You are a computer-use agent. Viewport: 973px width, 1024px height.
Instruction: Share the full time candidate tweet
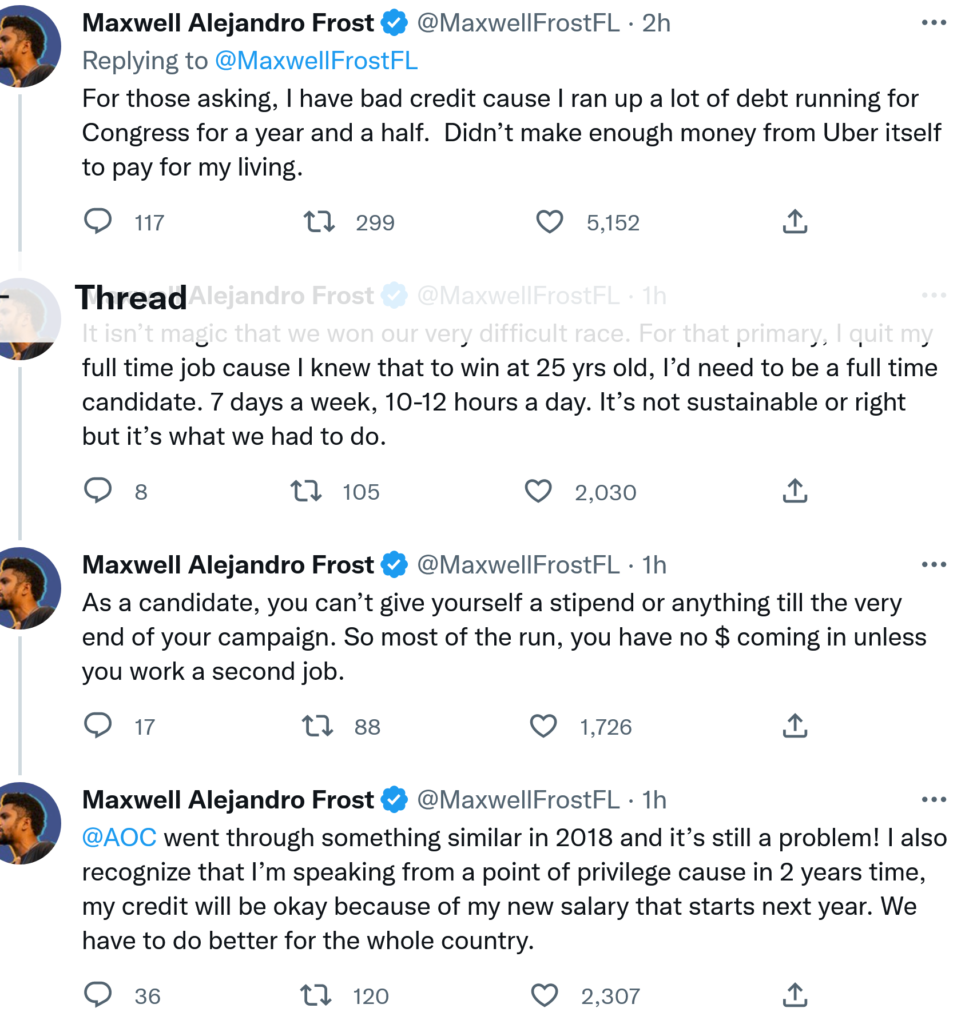(x=794, y=490)
